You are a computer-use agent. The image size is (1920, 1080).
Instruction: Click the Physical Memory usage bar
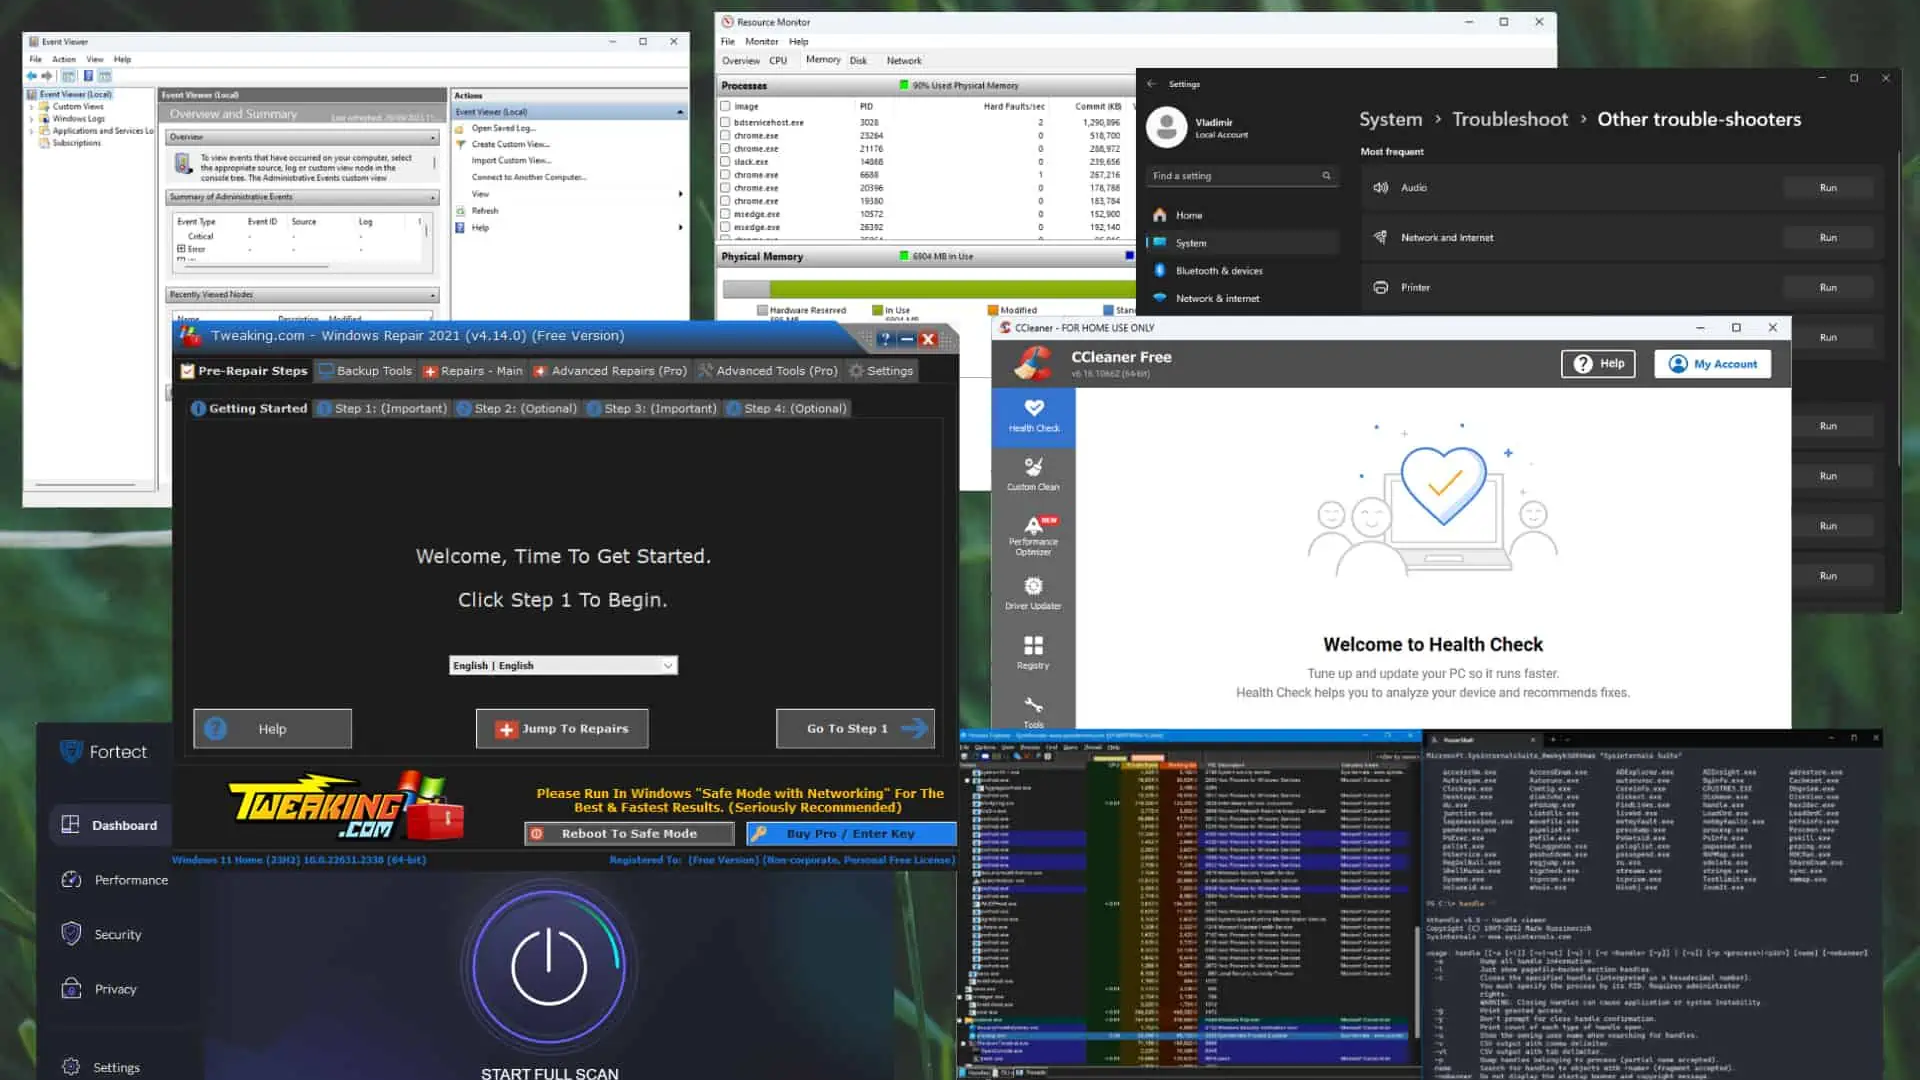(928, 289)
